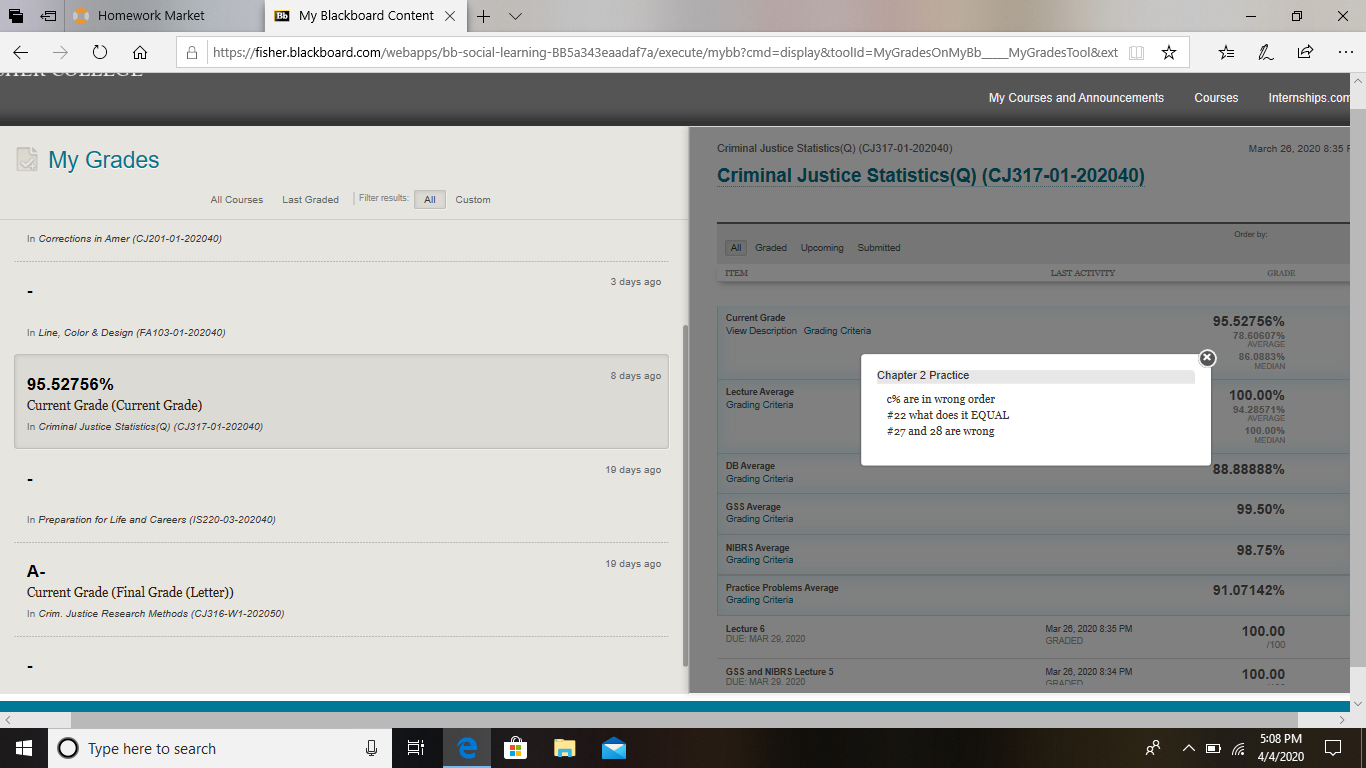1366x768 pixels.
Task: Expand the tab previews chevron
Action: point(515,16)
